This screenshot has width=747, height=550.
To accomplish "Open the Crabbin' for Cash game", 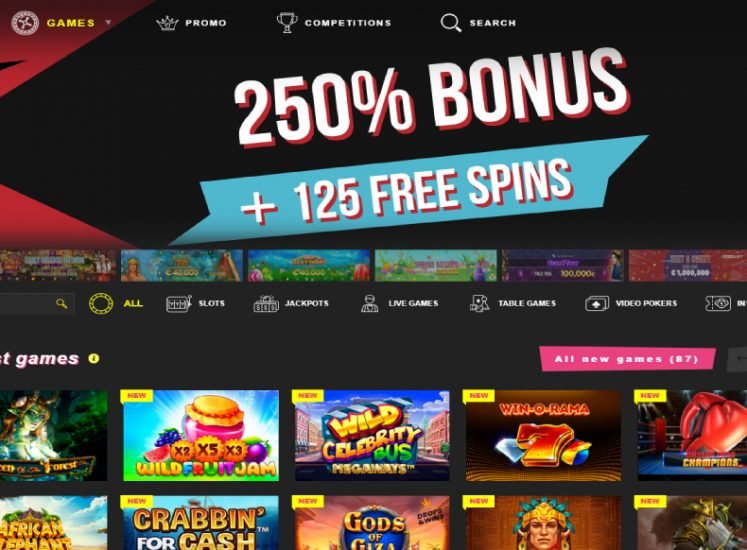I will tap(200, 522).
